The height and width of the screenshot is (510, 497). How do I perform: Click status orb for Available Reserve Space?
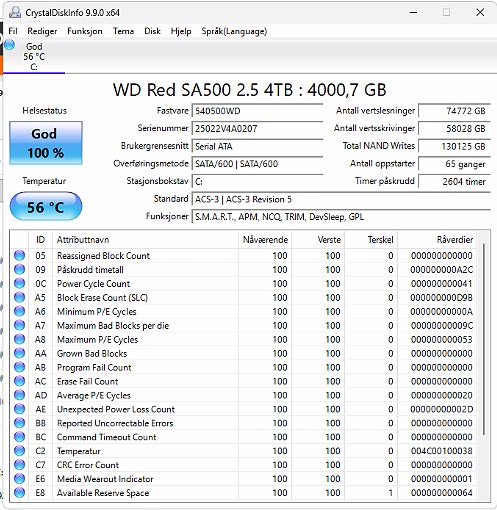20,493
